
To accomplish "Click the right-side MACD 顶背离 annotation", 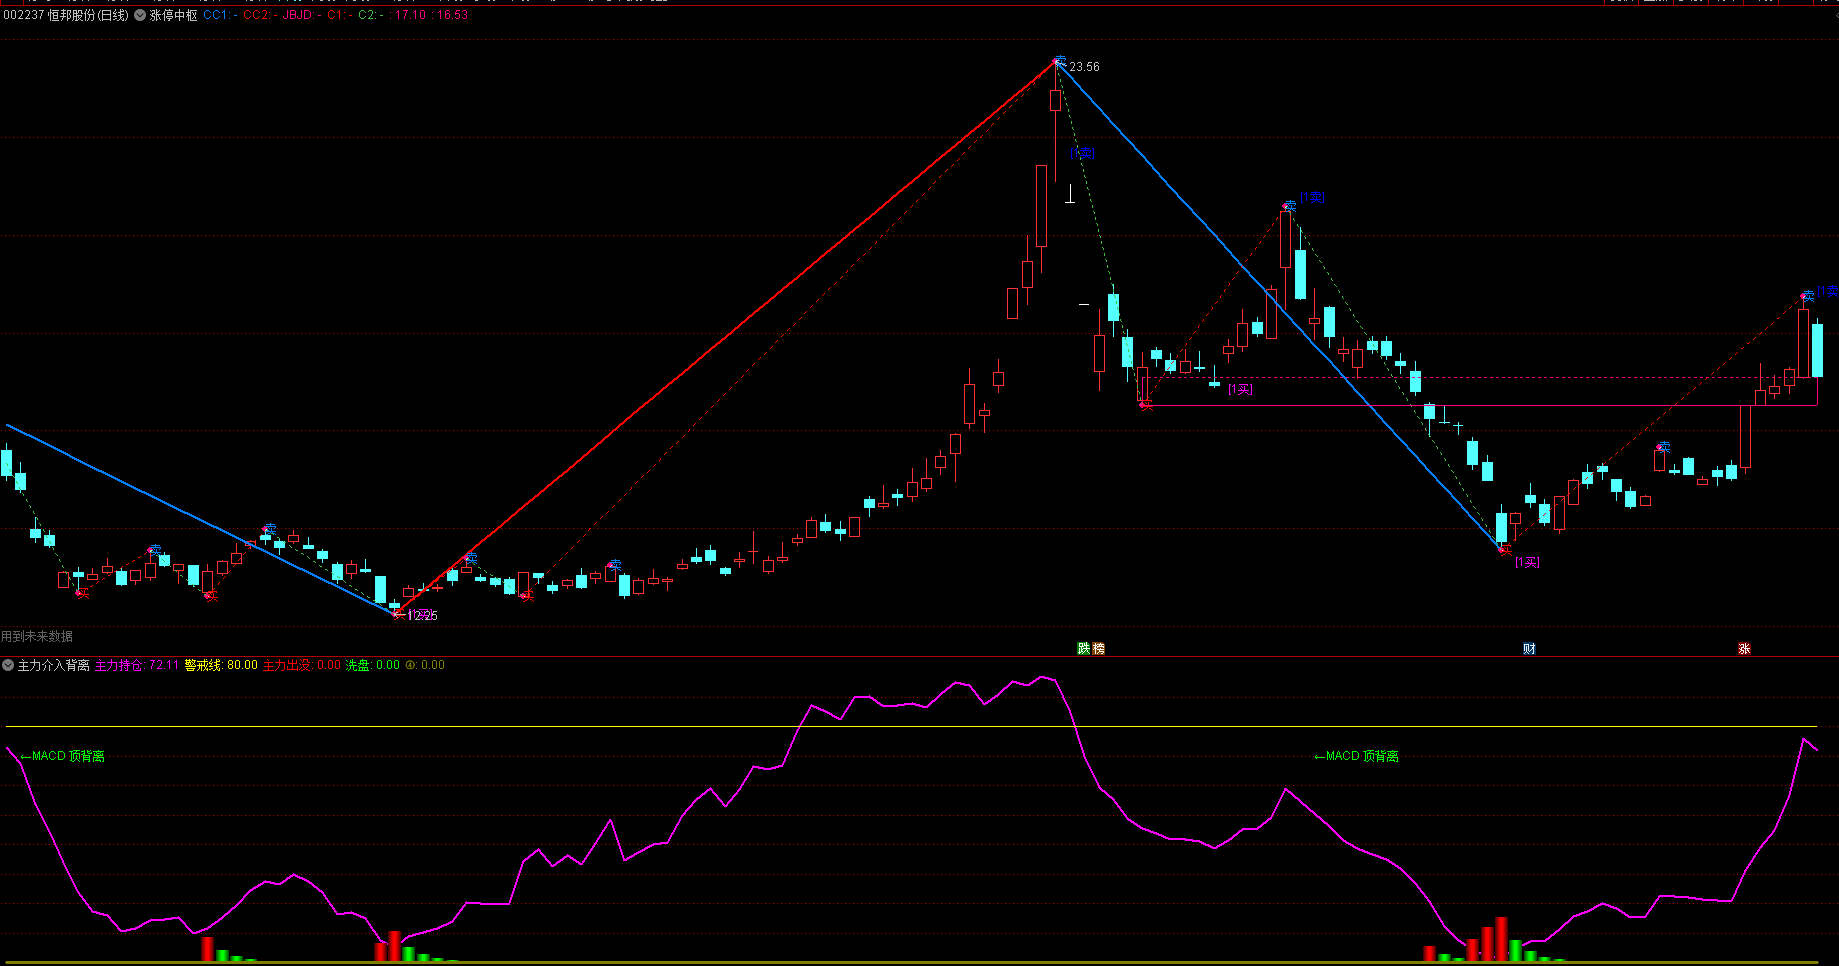I will pyautogui.click(x=1356, y=756).
